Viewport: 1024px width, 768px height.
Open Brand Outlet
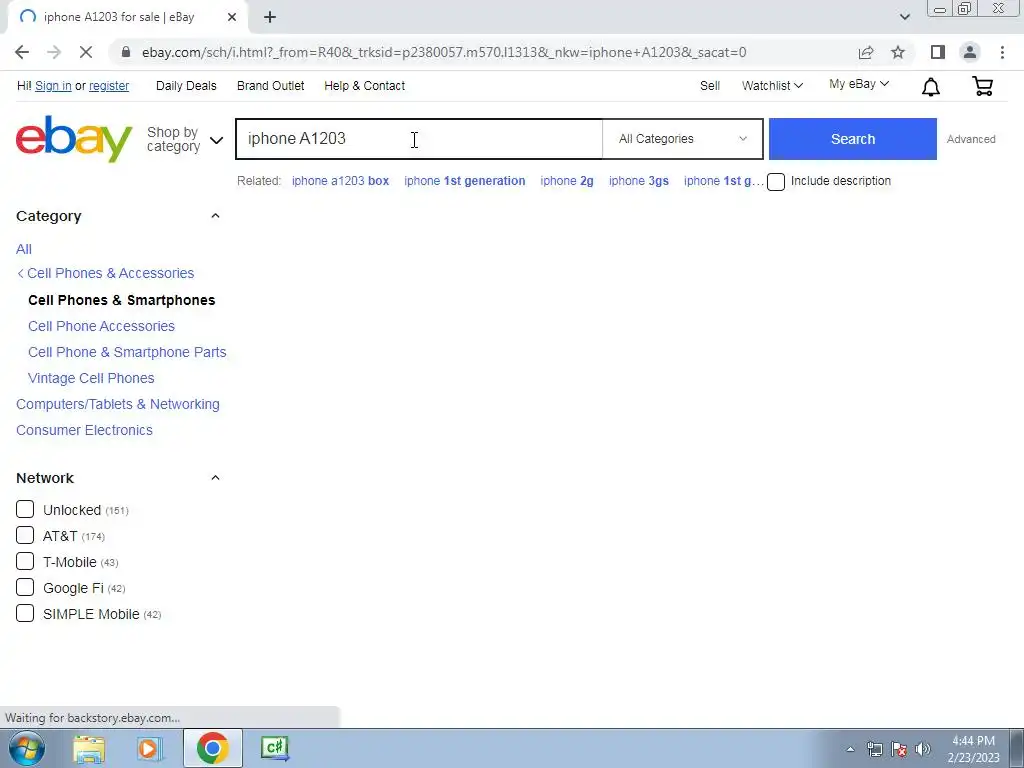(270, 86)
